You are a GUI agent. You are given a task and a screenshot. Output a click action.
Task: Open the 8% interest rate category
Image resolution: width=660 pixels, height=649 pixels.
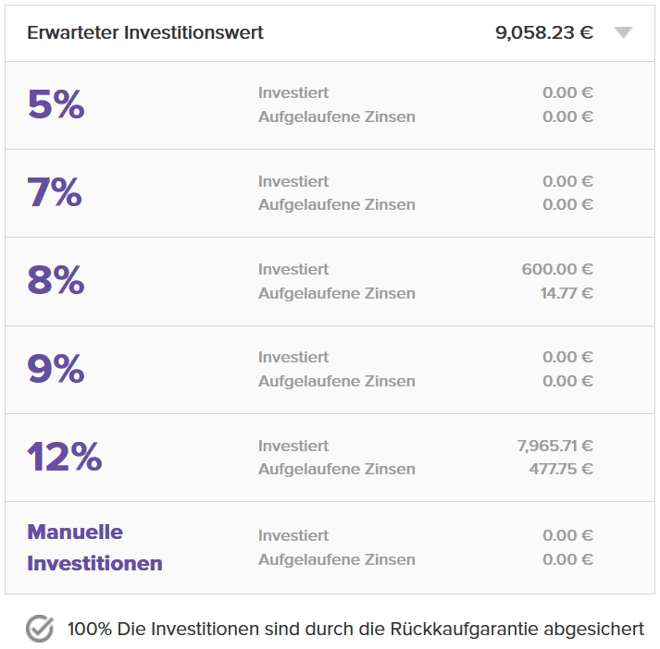(56, 281)
